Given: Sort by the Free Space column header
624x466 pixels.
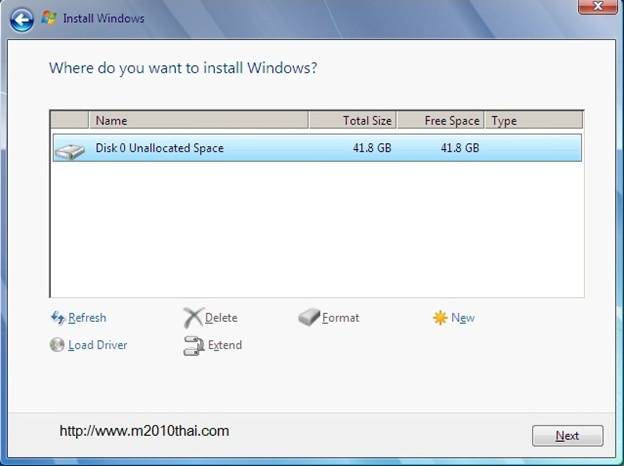Looking at the screenshot, I should [441, 120].
